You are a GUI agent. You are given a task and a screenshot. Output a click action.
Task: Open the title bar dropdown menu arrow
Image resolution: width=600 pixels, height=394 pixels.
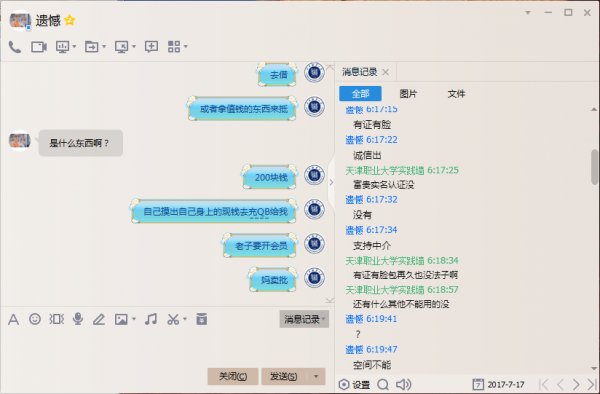click(528, 13)
